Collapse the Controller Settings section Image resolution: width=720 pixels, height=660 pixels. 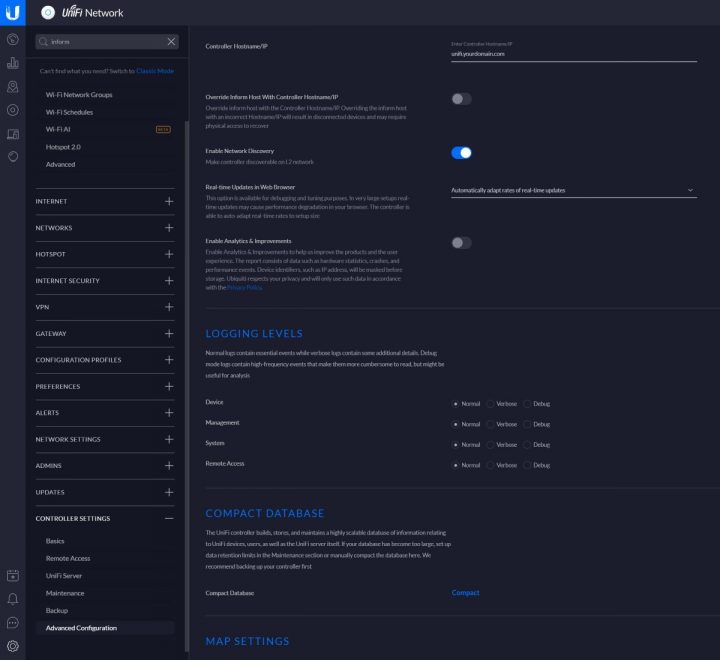point(169,518)
